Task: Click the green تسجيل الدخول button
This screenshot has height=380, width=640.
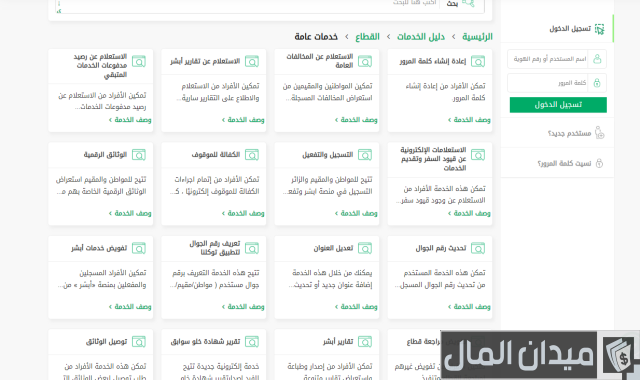Action: (x=558, y=105)
